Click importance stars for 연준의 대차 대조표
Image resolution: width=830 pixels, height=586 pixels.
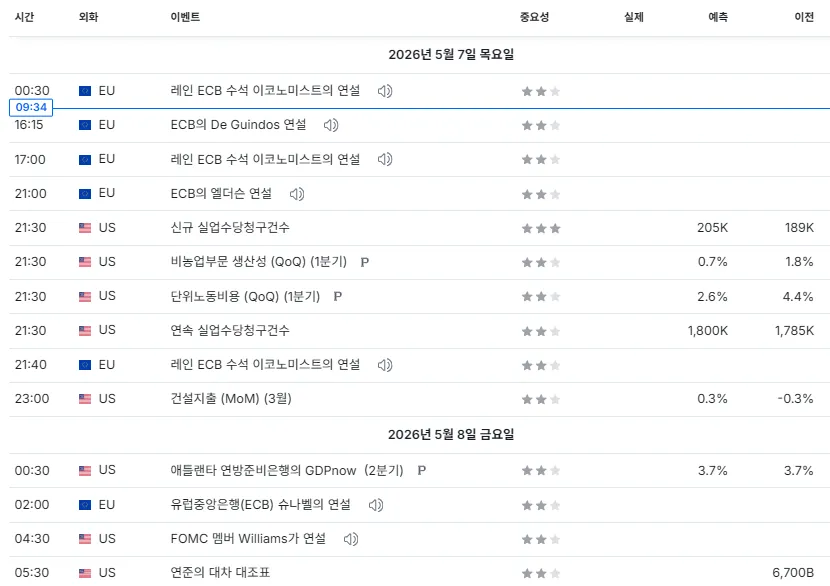541,573
